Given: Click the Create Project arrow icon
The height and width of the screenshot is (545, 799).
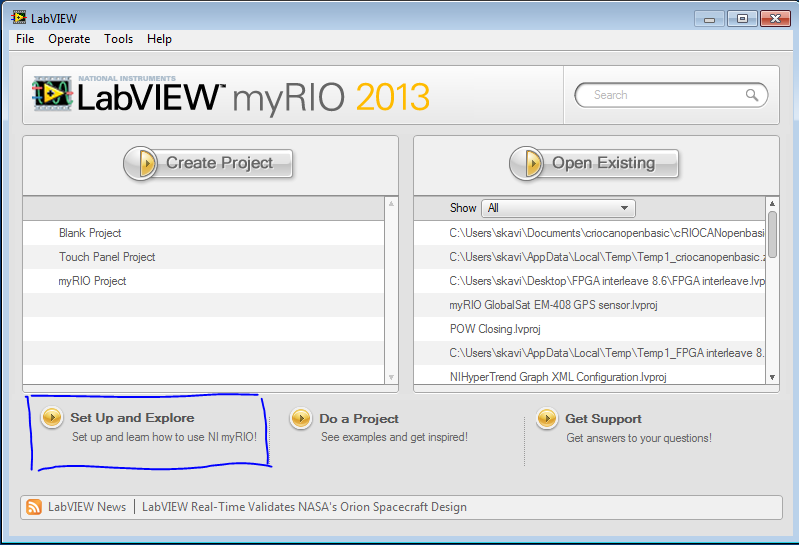Looking at the screenshot, I should tap(141, 164).
